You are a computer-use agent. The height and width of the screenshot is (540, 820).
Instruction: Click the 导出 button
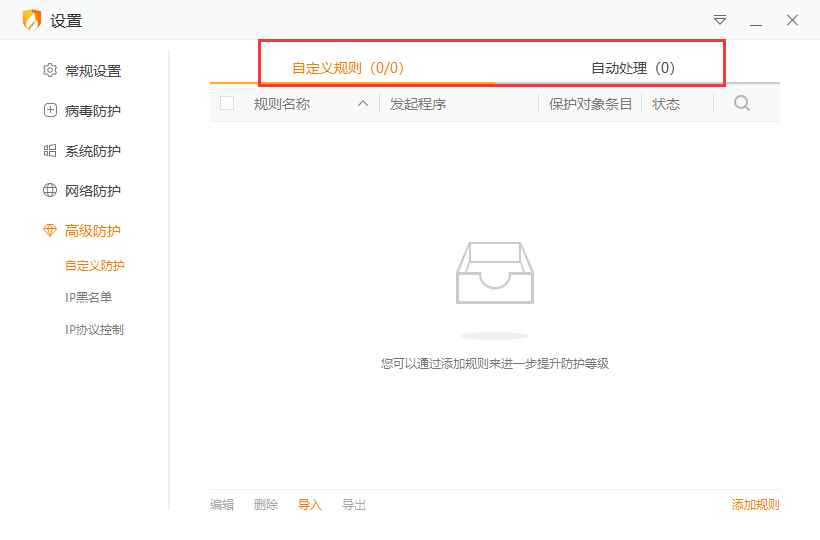pyautogui.click(x=354, y=505)
